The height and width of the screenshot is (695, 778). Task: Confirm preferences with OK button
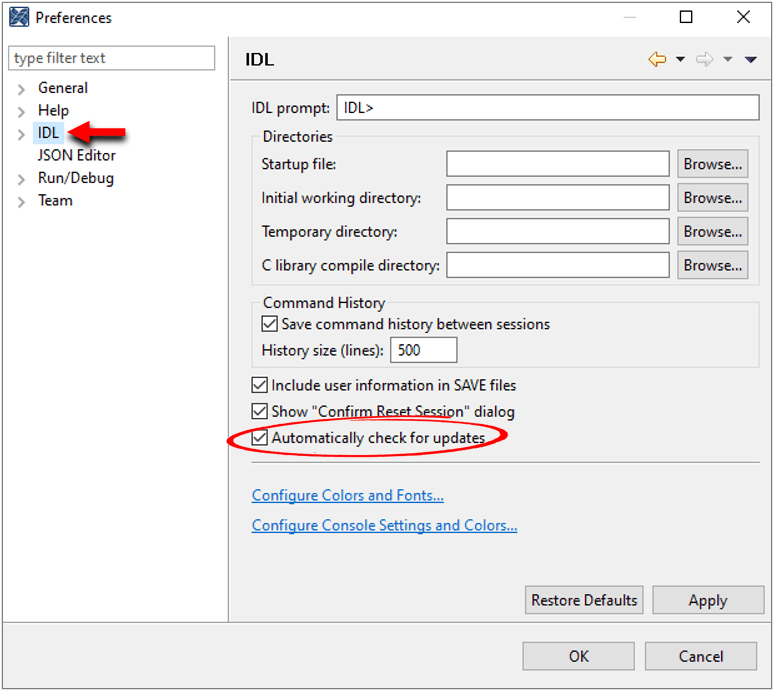click(x=578, y=656)
